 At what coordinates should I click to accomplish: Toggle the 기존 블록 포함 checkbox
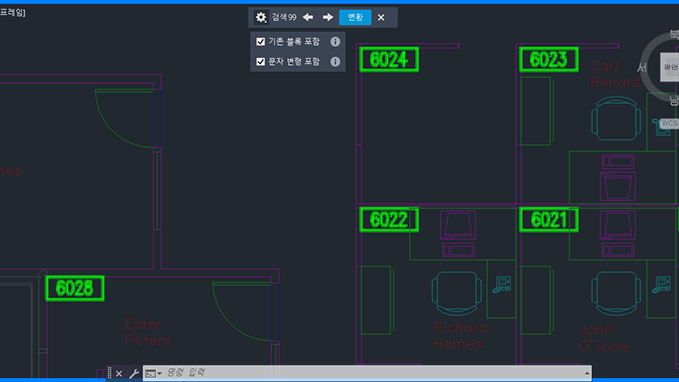[x=260, y=42]
